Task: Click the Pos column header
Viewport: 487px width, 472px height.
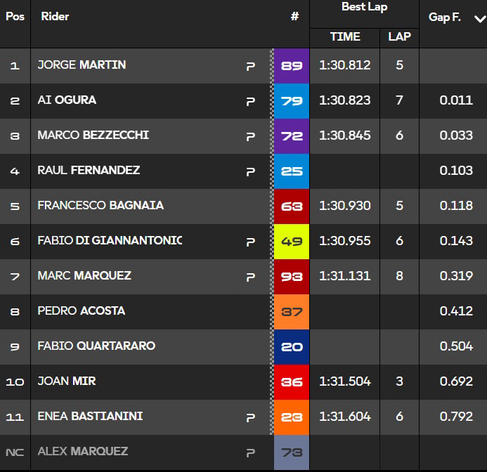Action: pos(15,16)
